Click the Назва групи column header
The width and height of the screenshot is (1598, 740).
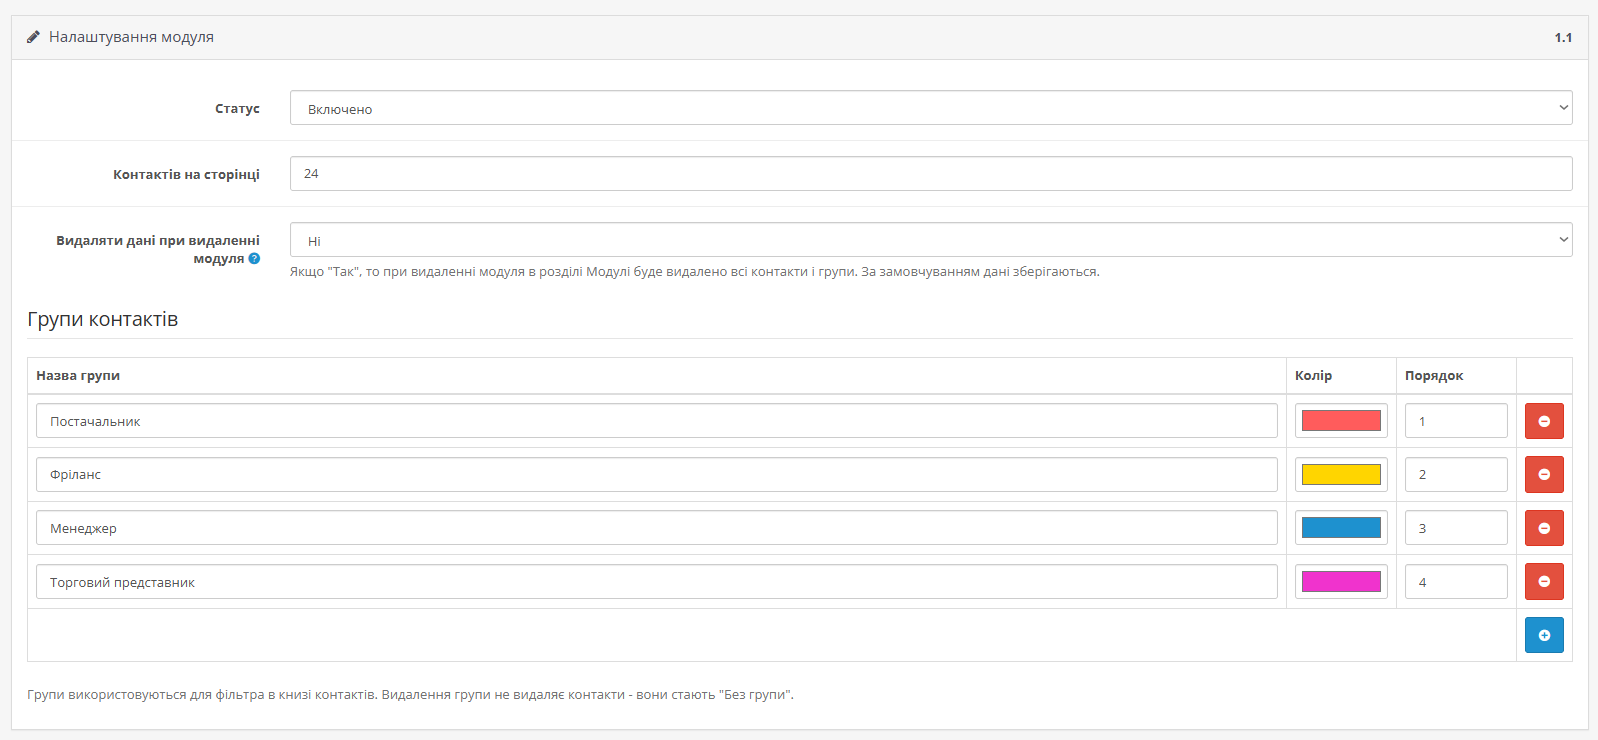tap(78, 375)
